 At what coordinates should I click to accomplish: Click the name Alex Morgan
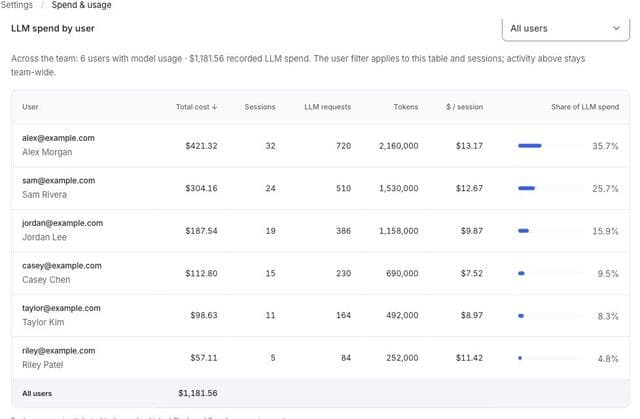tap(47, 152)
